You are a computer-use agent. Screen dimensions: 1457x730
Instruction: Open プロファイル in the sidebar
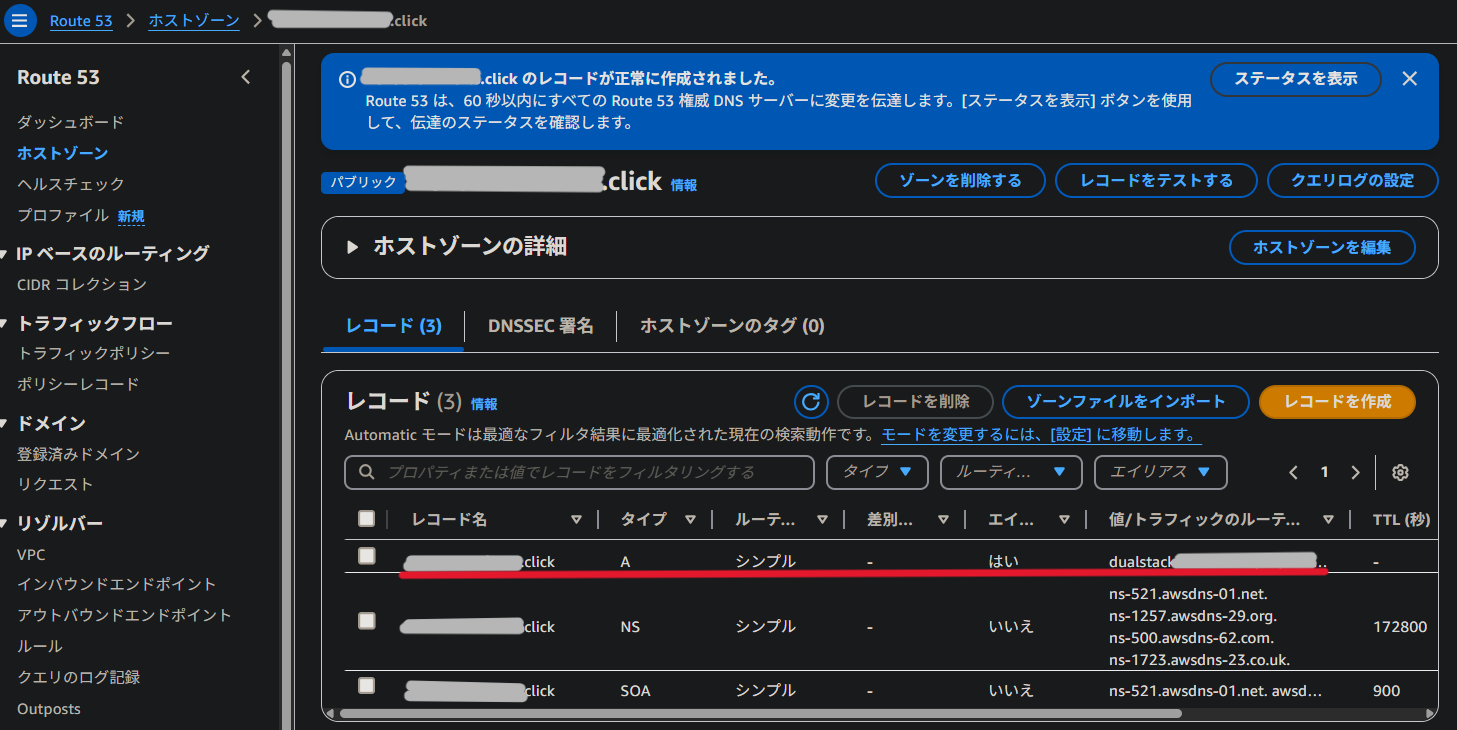click(x=62, y=215)
